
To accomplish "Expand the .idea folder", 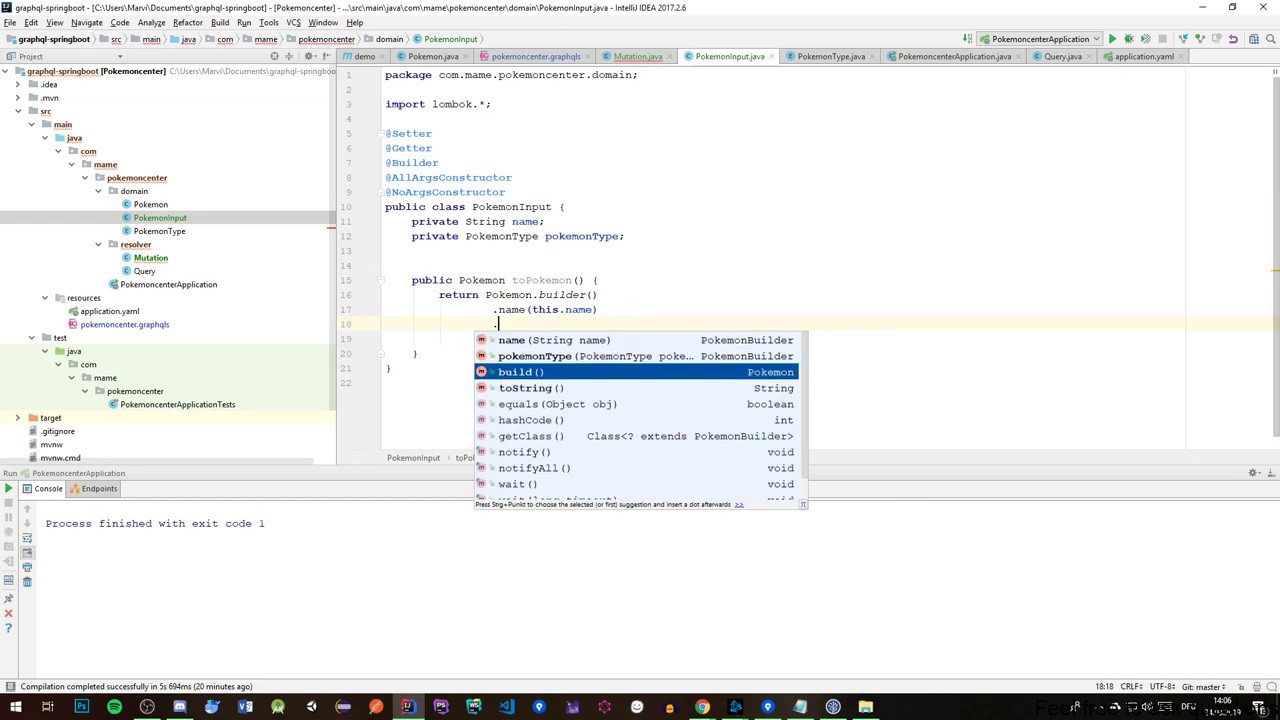I will [x=18, y=84].
